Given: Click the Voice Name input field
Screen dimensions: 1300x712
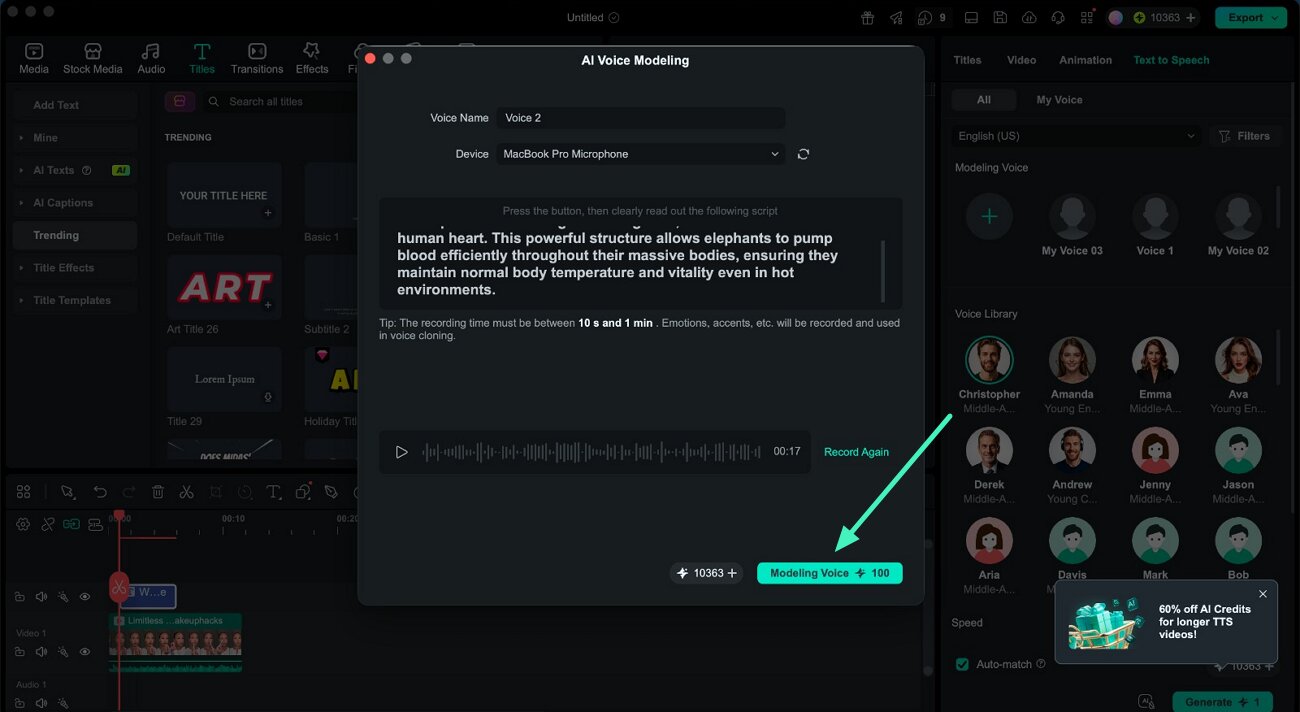Looking at the screenshot, I should coord(641,118).
